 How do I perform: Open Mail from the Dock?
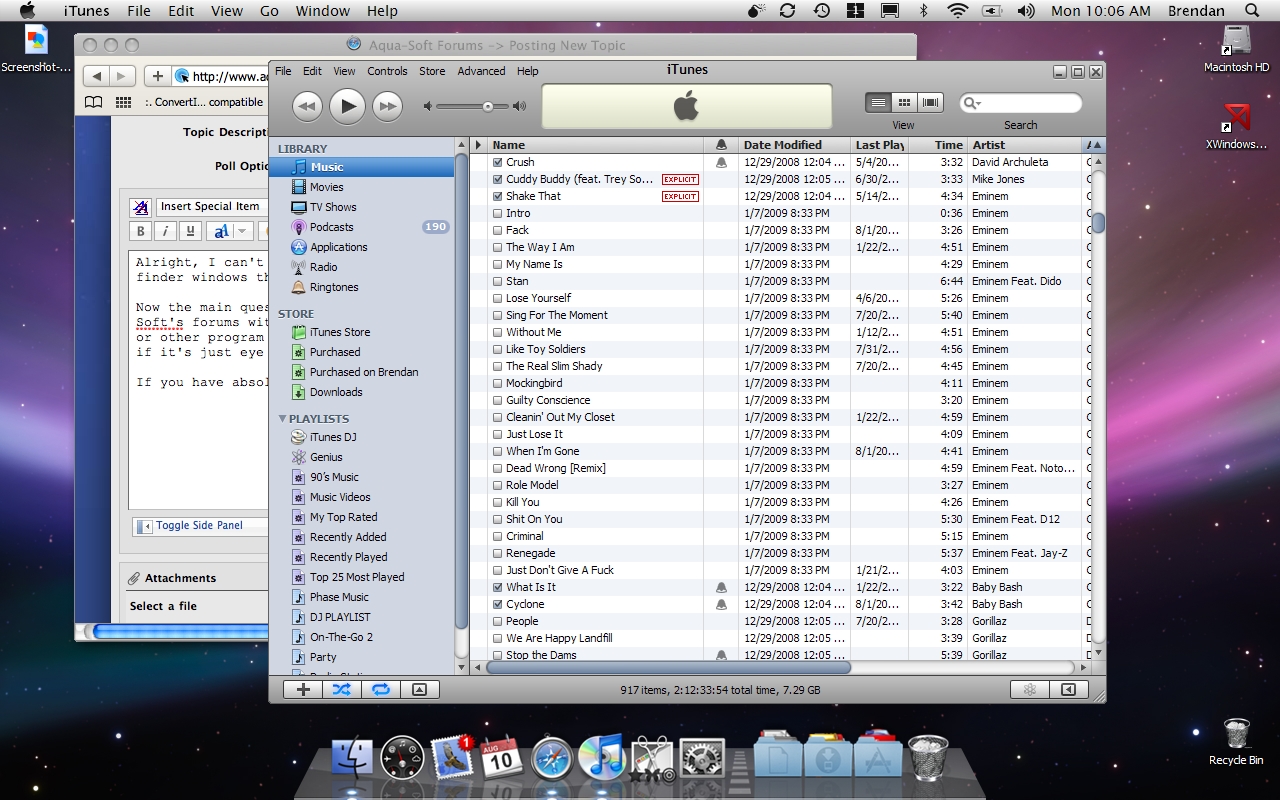[452, 759]
